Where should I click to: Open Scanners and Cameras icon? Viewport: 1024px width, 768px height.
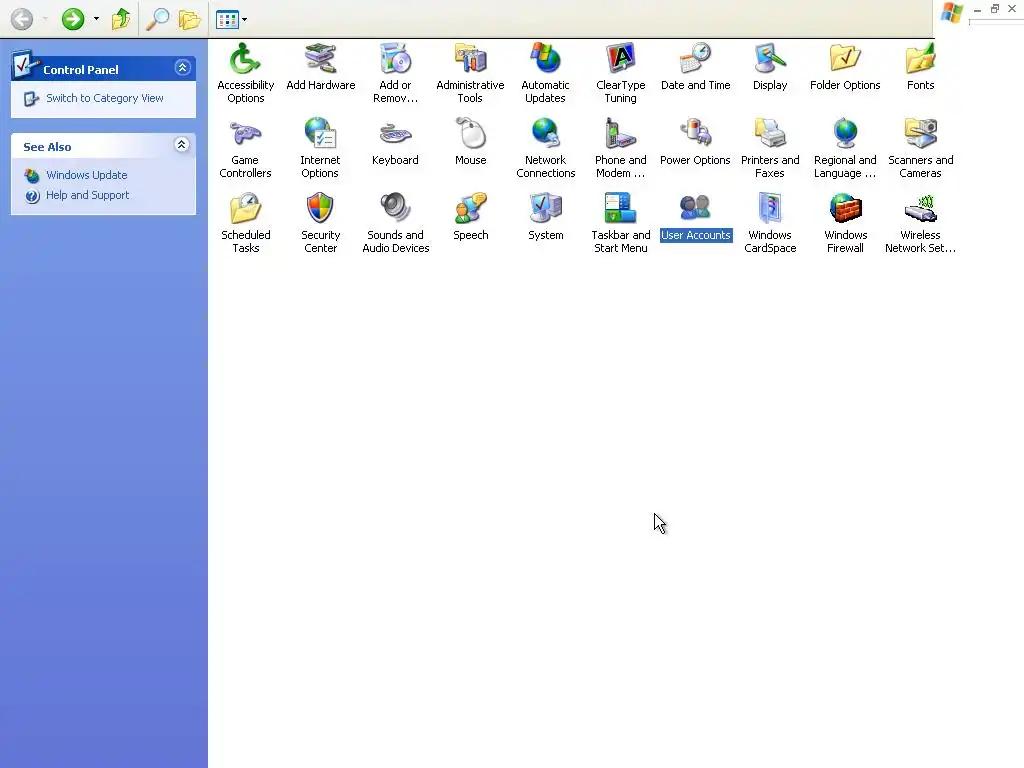coord(920,134)
